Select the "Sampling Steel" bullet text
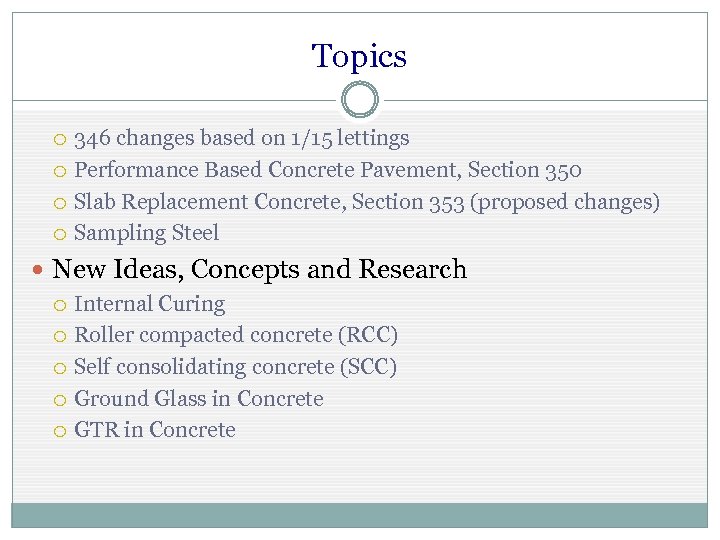720x540 pixels. (146, 233)
